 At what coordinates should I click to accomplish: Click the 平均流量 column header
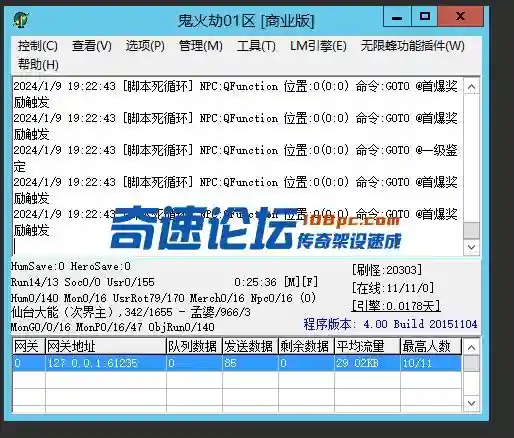[x=367, y=347]
